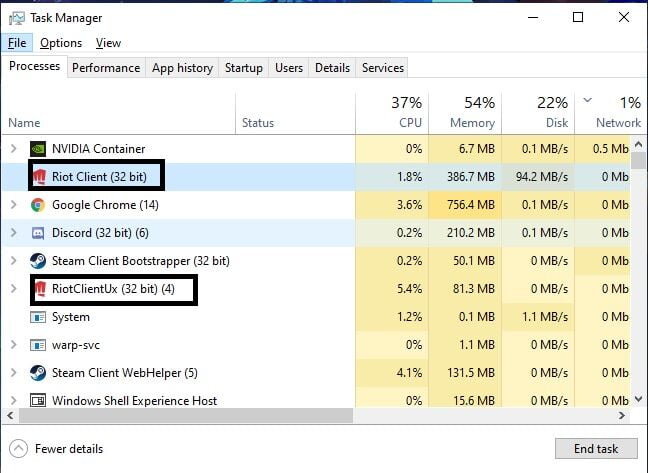
Task: Click the Discord process icon
Action: pyautogui.click(x=38, y=233)
